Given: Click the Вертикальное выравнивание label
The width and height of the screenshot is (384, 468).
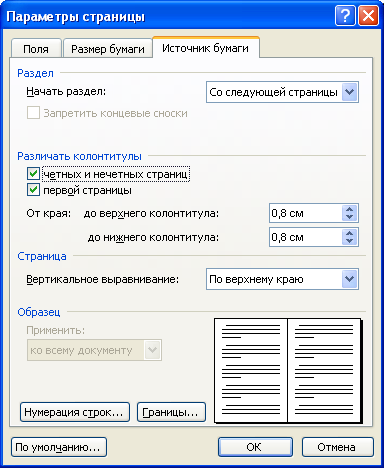Looking at the screenshot, I should 103,279.
